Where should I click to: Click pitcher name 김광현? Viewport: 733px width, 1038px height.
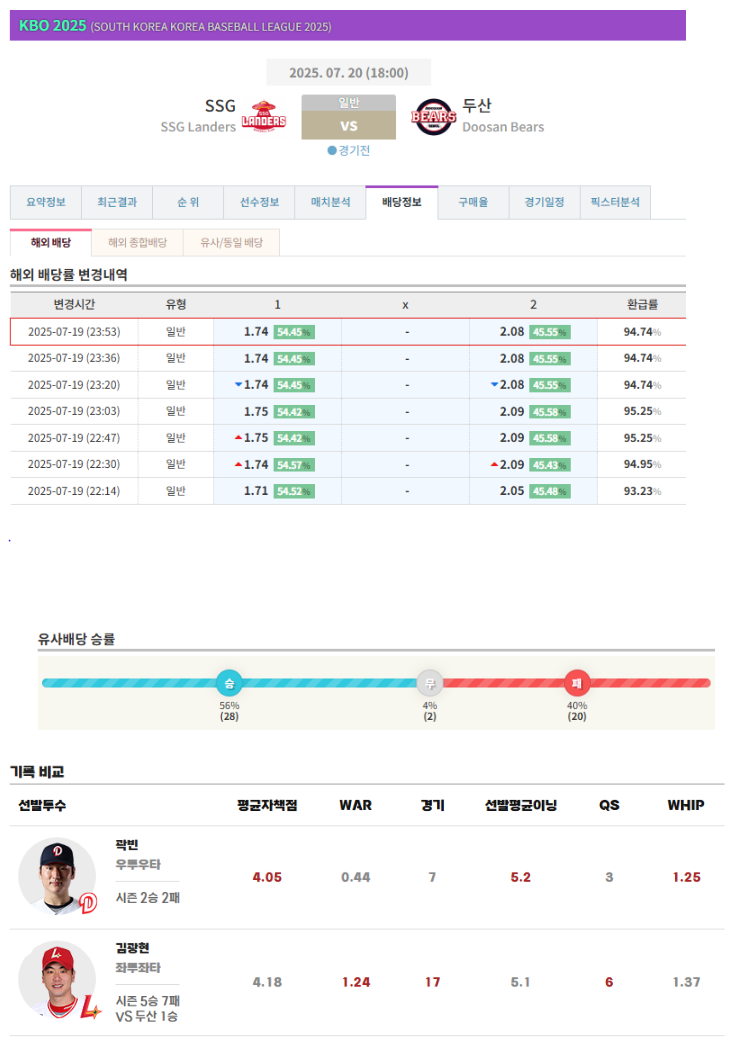132,948
